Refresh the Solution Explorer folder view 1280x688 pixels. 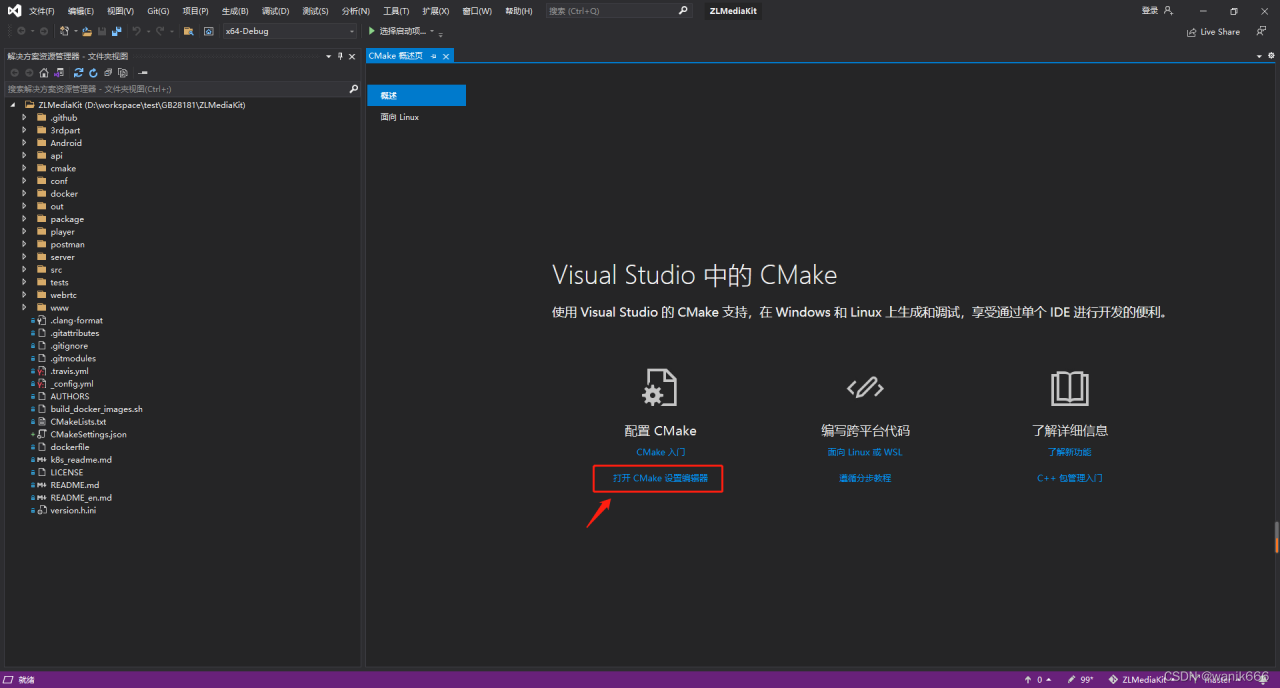(93, 73)
